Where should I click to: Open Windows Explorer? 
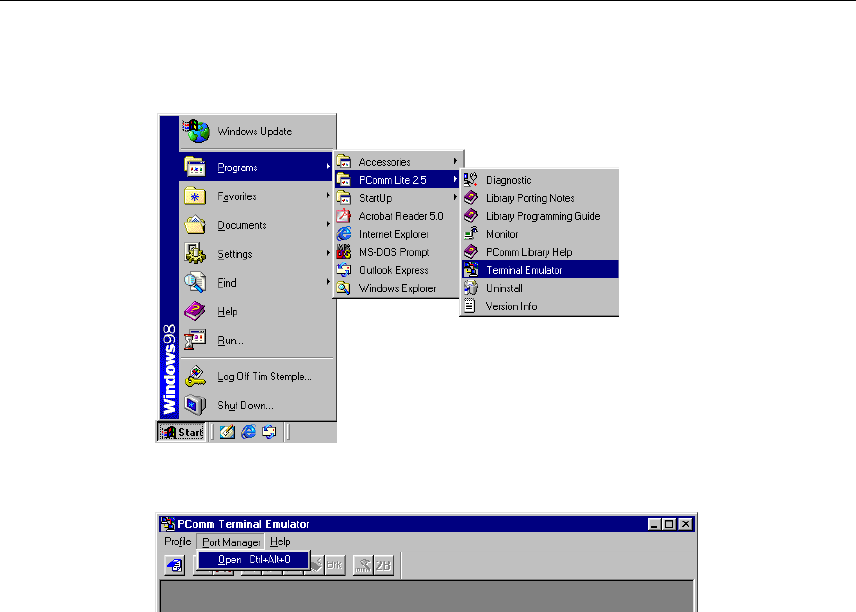pos(397,288)
